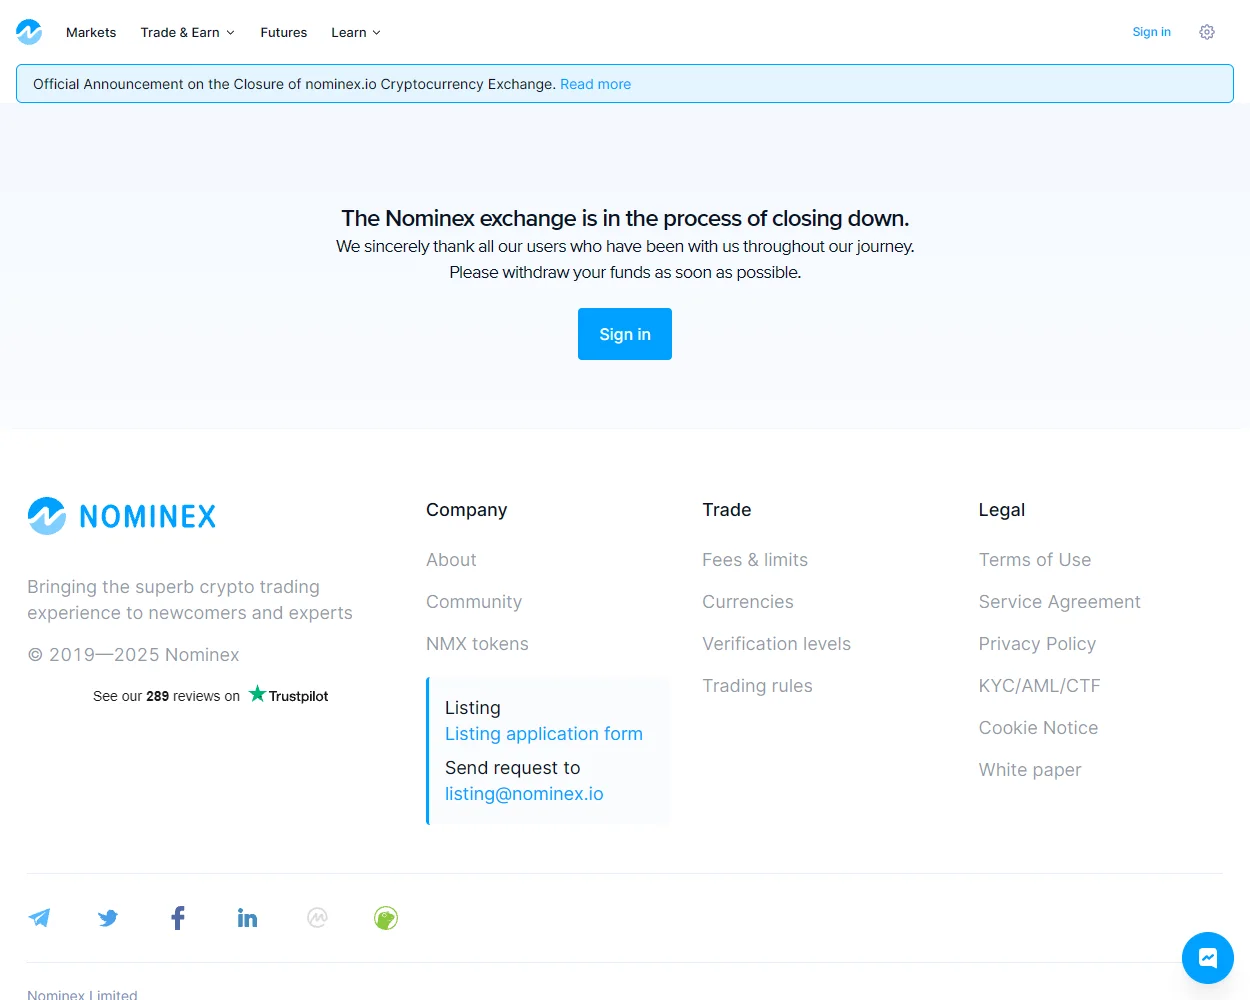
Task: Open the settings gear in the header
Action: pos(1207,32)
